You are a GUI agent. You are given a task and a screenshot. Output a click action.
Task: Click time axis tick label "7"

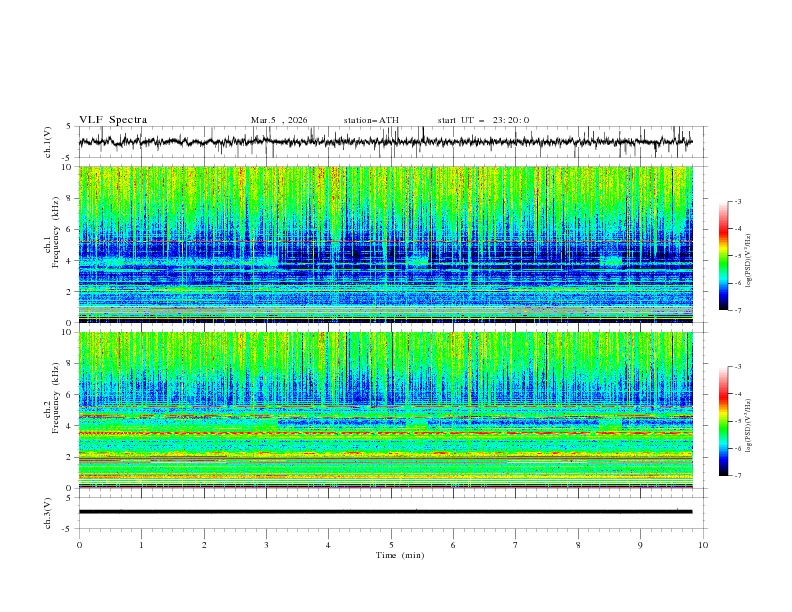tap(516, 545)
